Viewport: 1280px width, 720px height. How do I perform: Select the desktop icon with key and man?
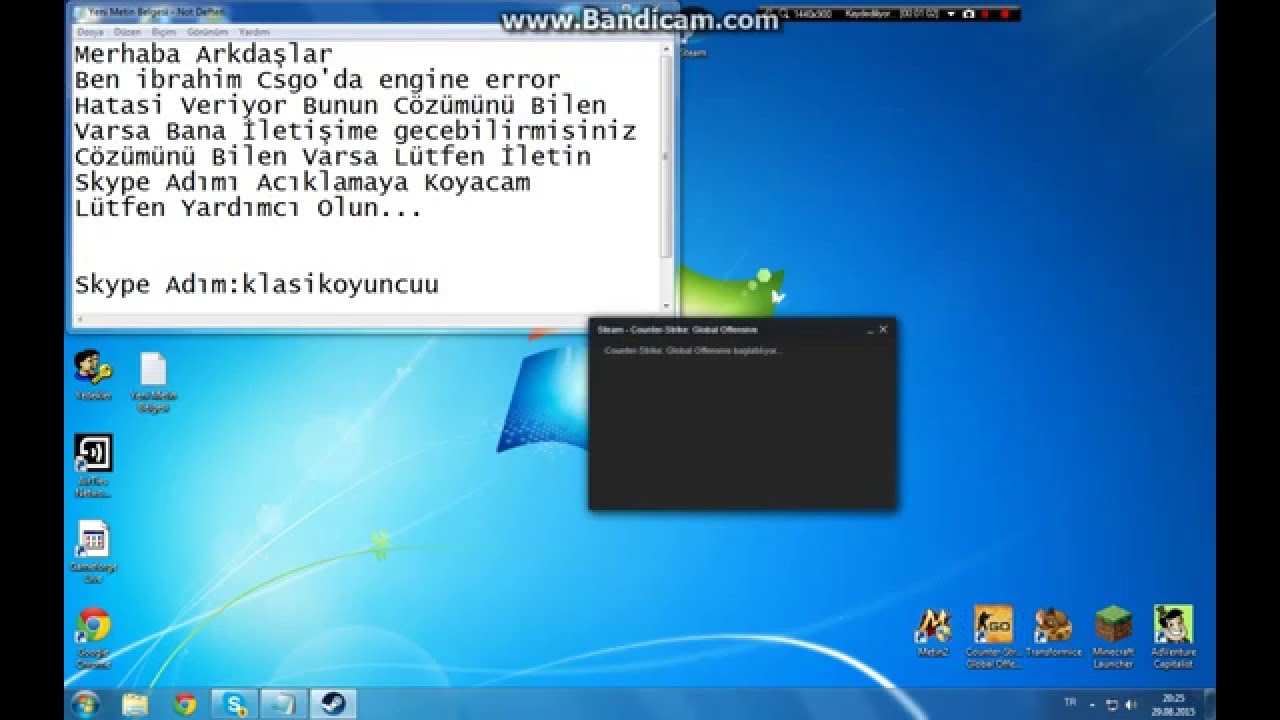[x=93, y=375]
